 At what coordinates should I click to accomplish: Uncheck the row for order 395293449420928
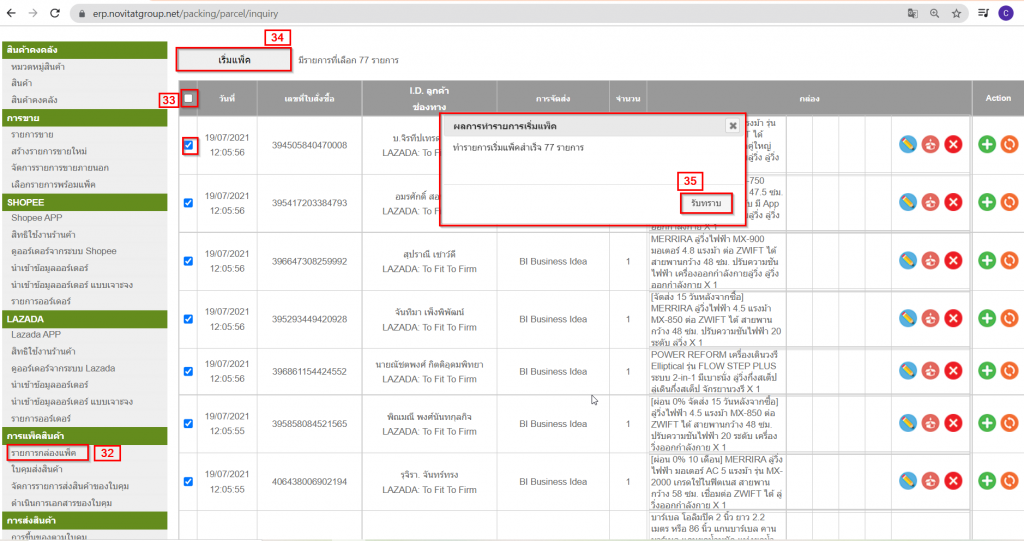point(189,319)
